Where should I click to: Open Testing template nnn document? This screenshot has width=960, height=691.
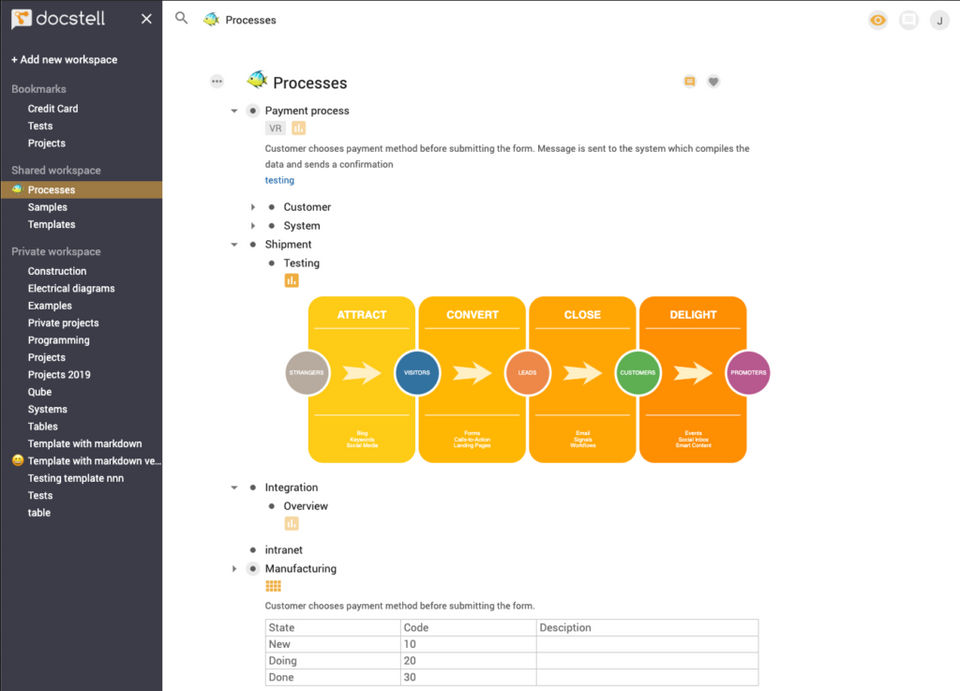[x=75, y=478]
